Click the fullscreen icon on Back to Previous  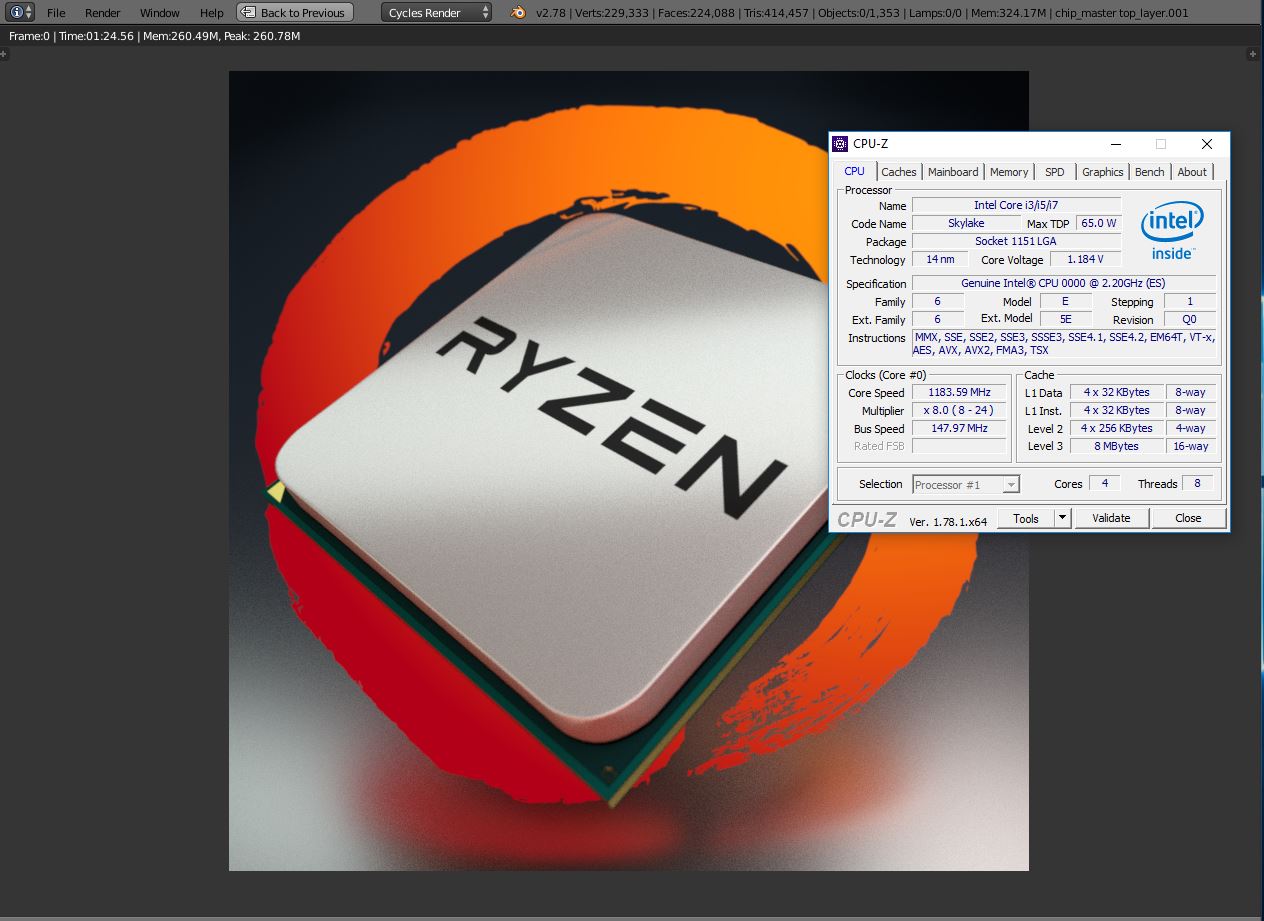249,12
